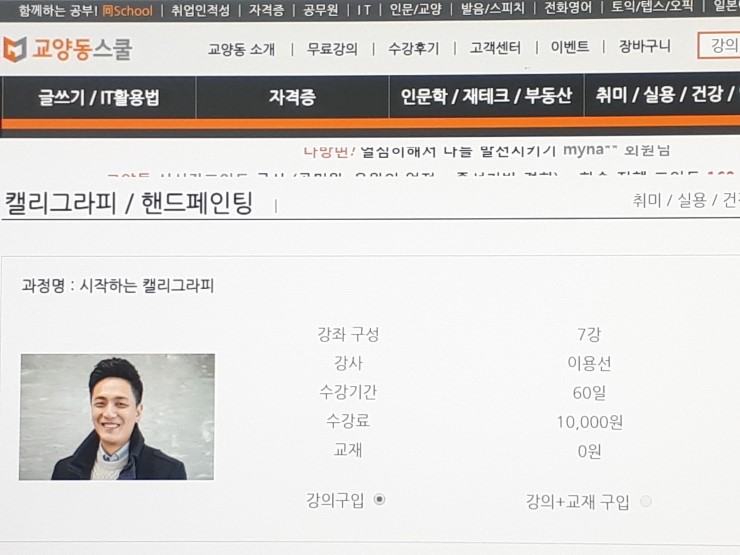Click the scrolling 나를 발전시키기 notice text

[486, 151]
